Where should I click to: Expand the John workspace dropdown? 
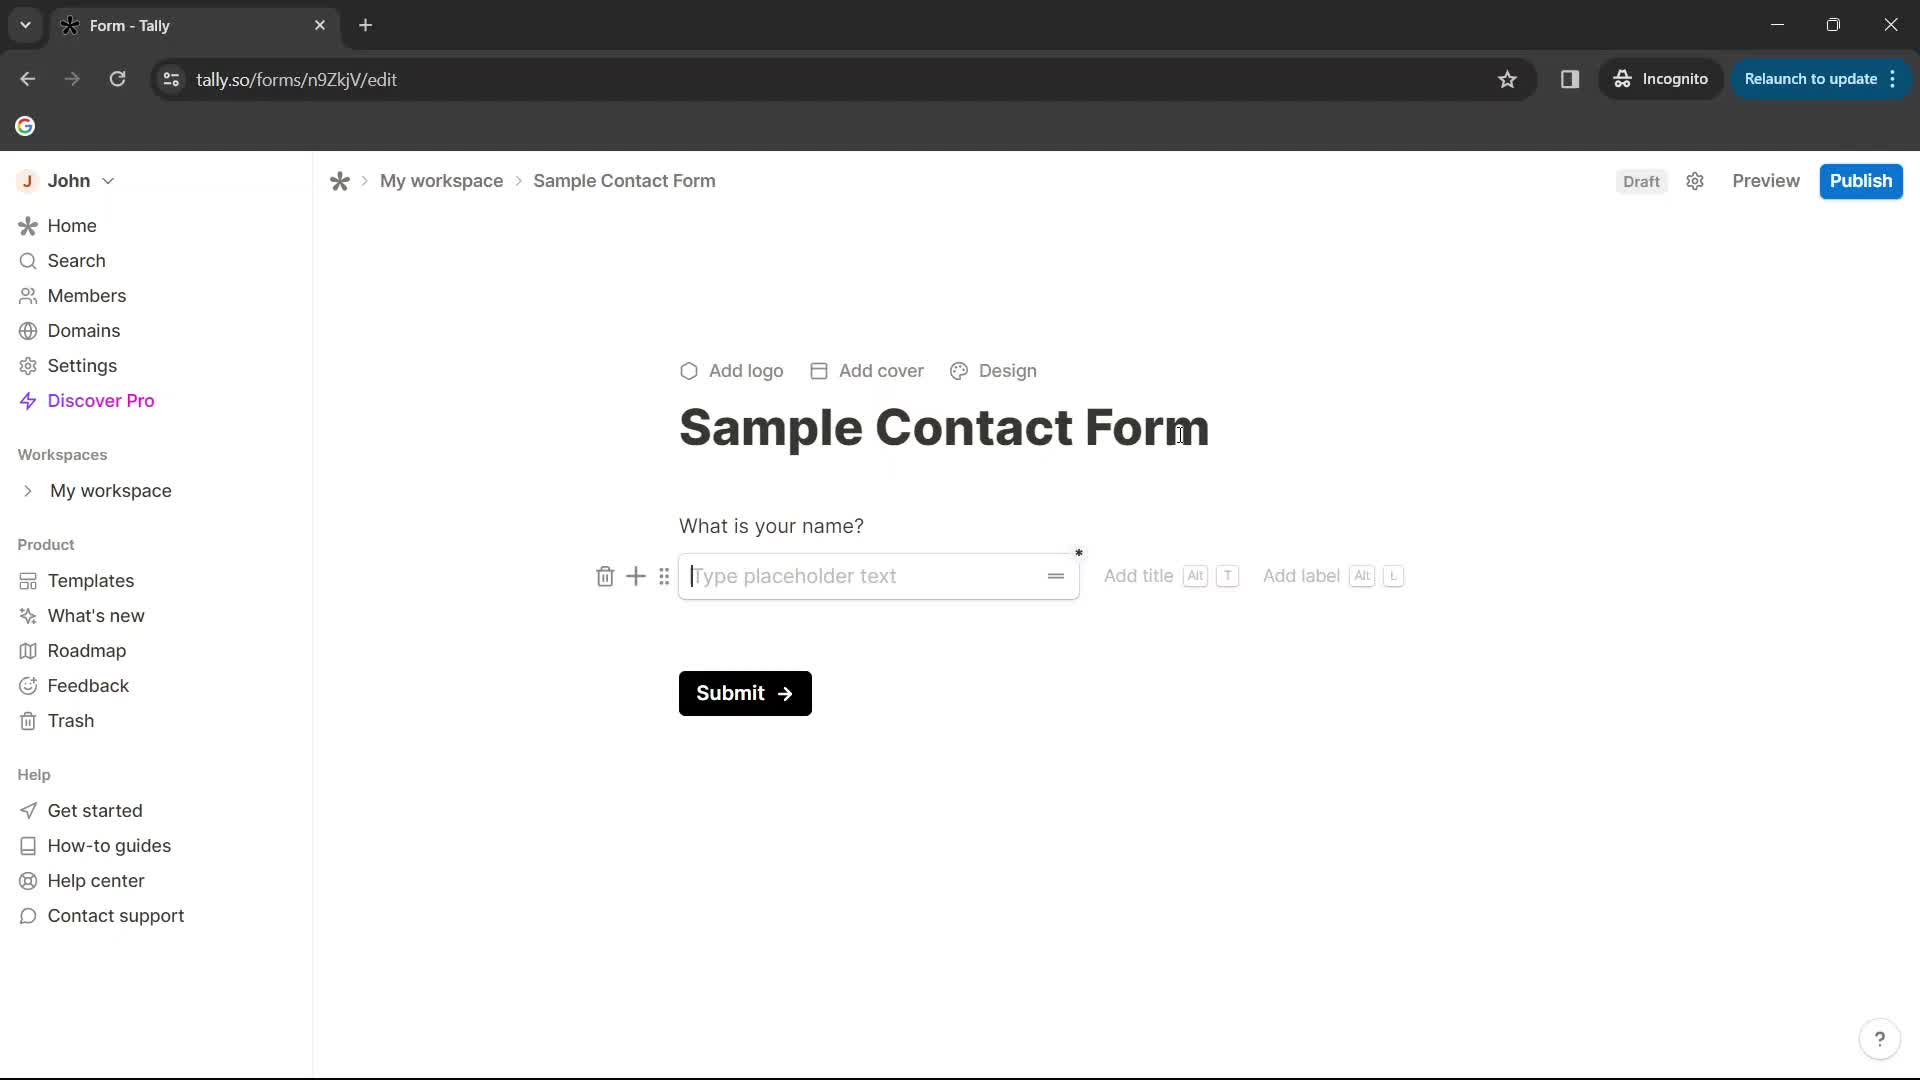point(107,179)
